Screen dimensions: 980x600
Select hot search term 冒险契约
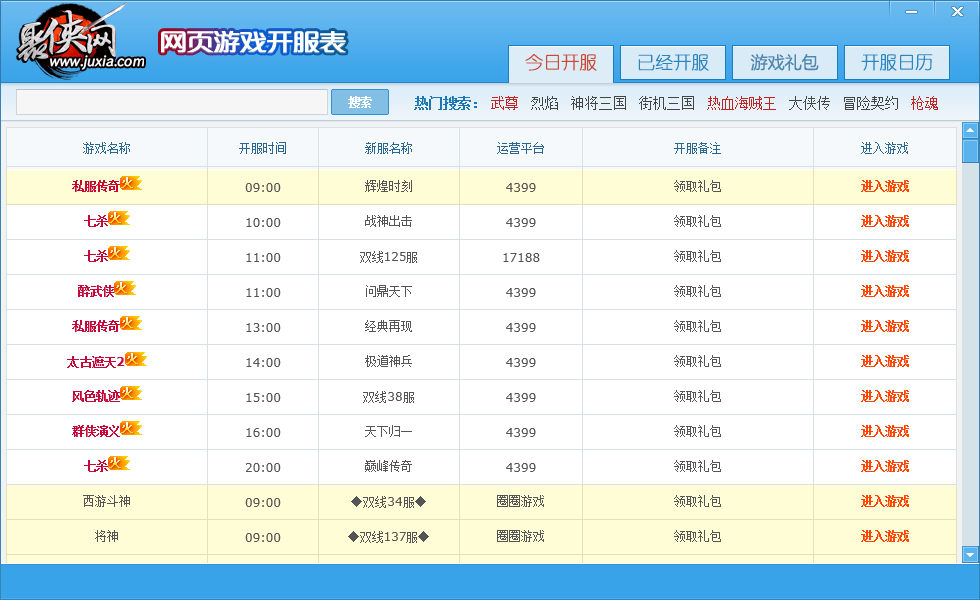tap(870, 103)
